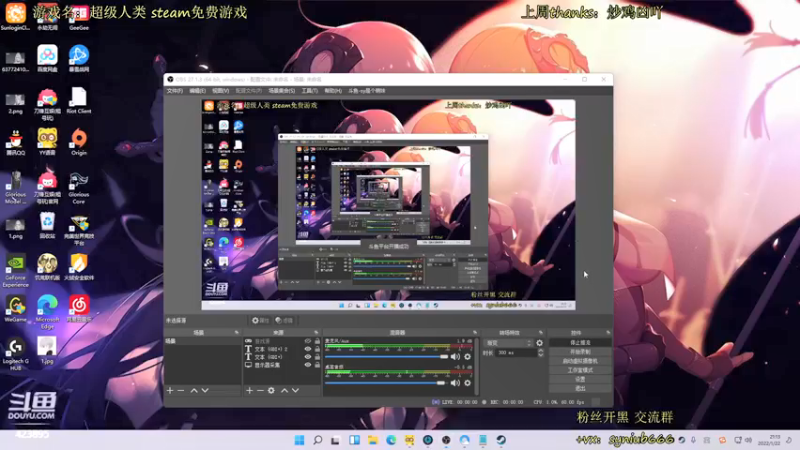
Task: Click Stop Streaming button in controls
Action: 580,342
